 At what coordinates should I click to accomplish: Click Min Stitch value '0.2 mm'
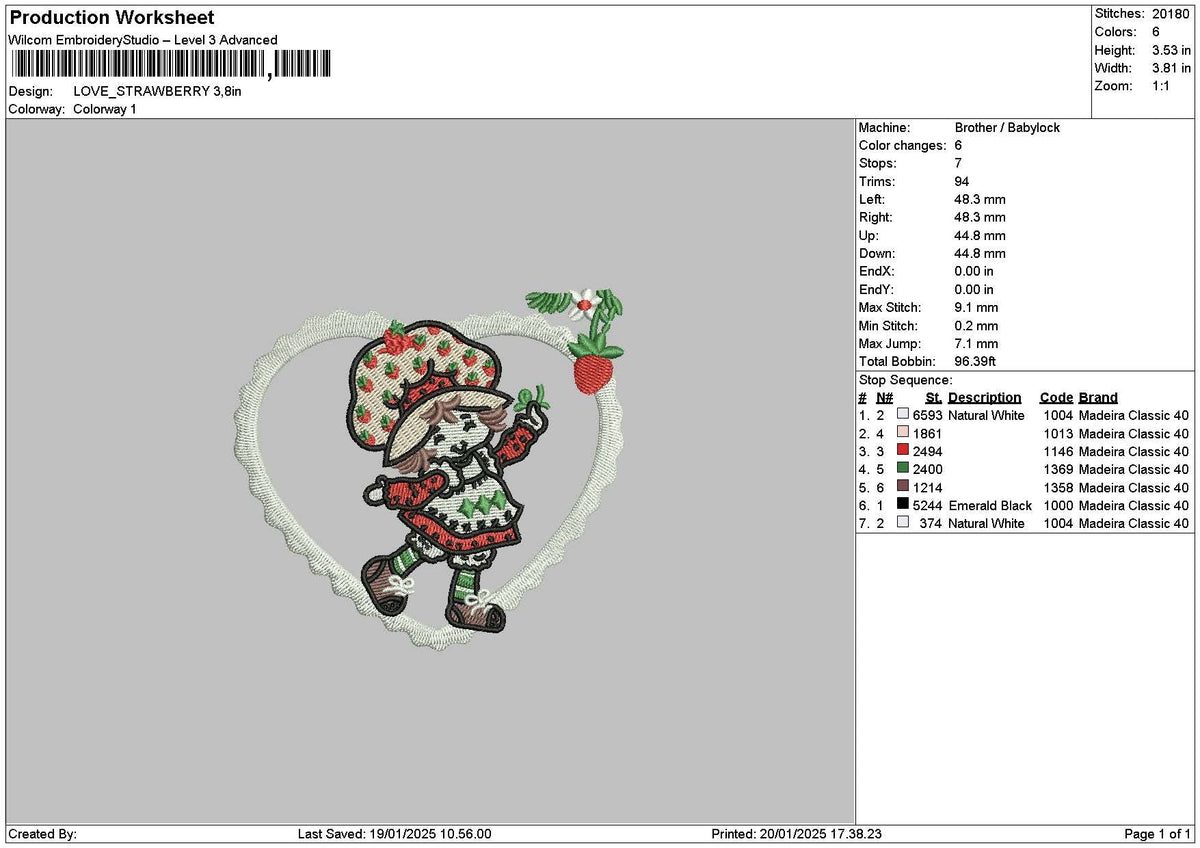coord(976,326)
